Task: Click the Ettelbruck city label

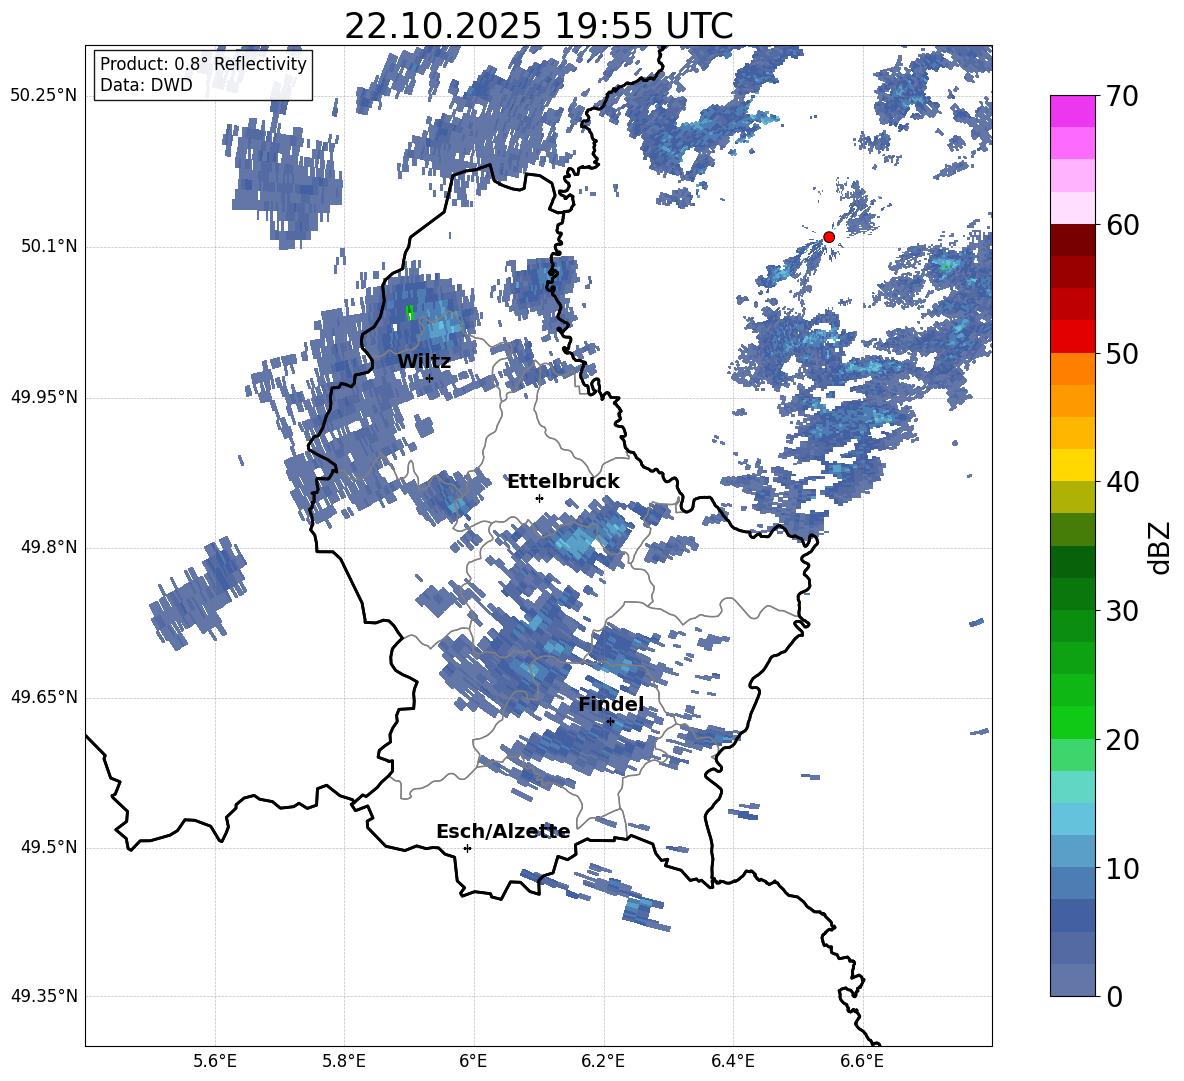Action: (x=563, y=482)
